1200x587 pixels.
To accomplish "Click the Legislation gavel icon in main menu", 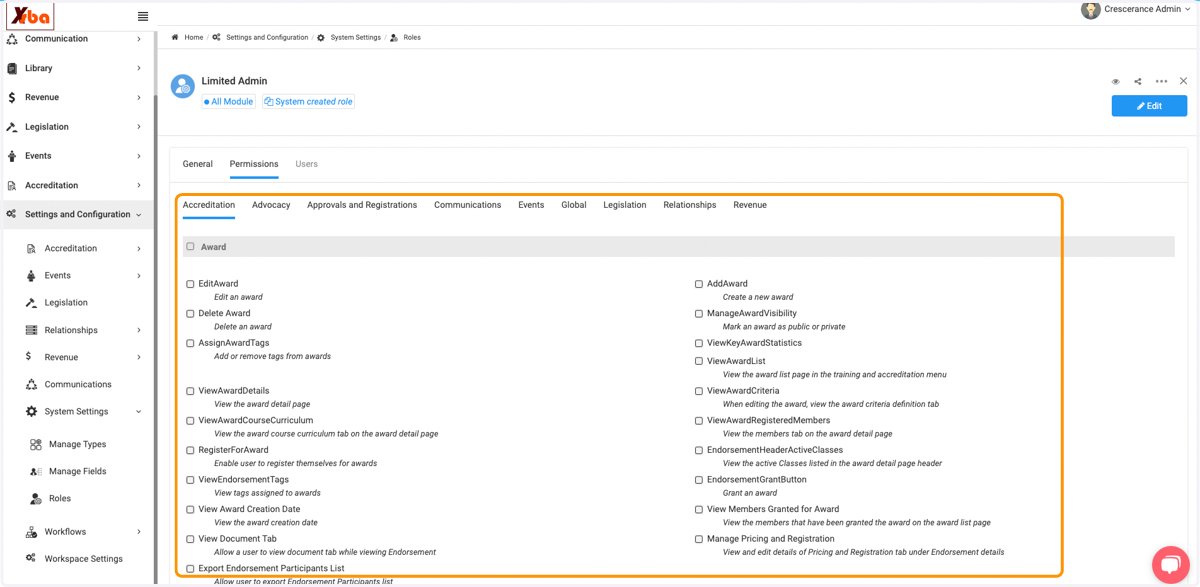I will [x=12, y=127].
